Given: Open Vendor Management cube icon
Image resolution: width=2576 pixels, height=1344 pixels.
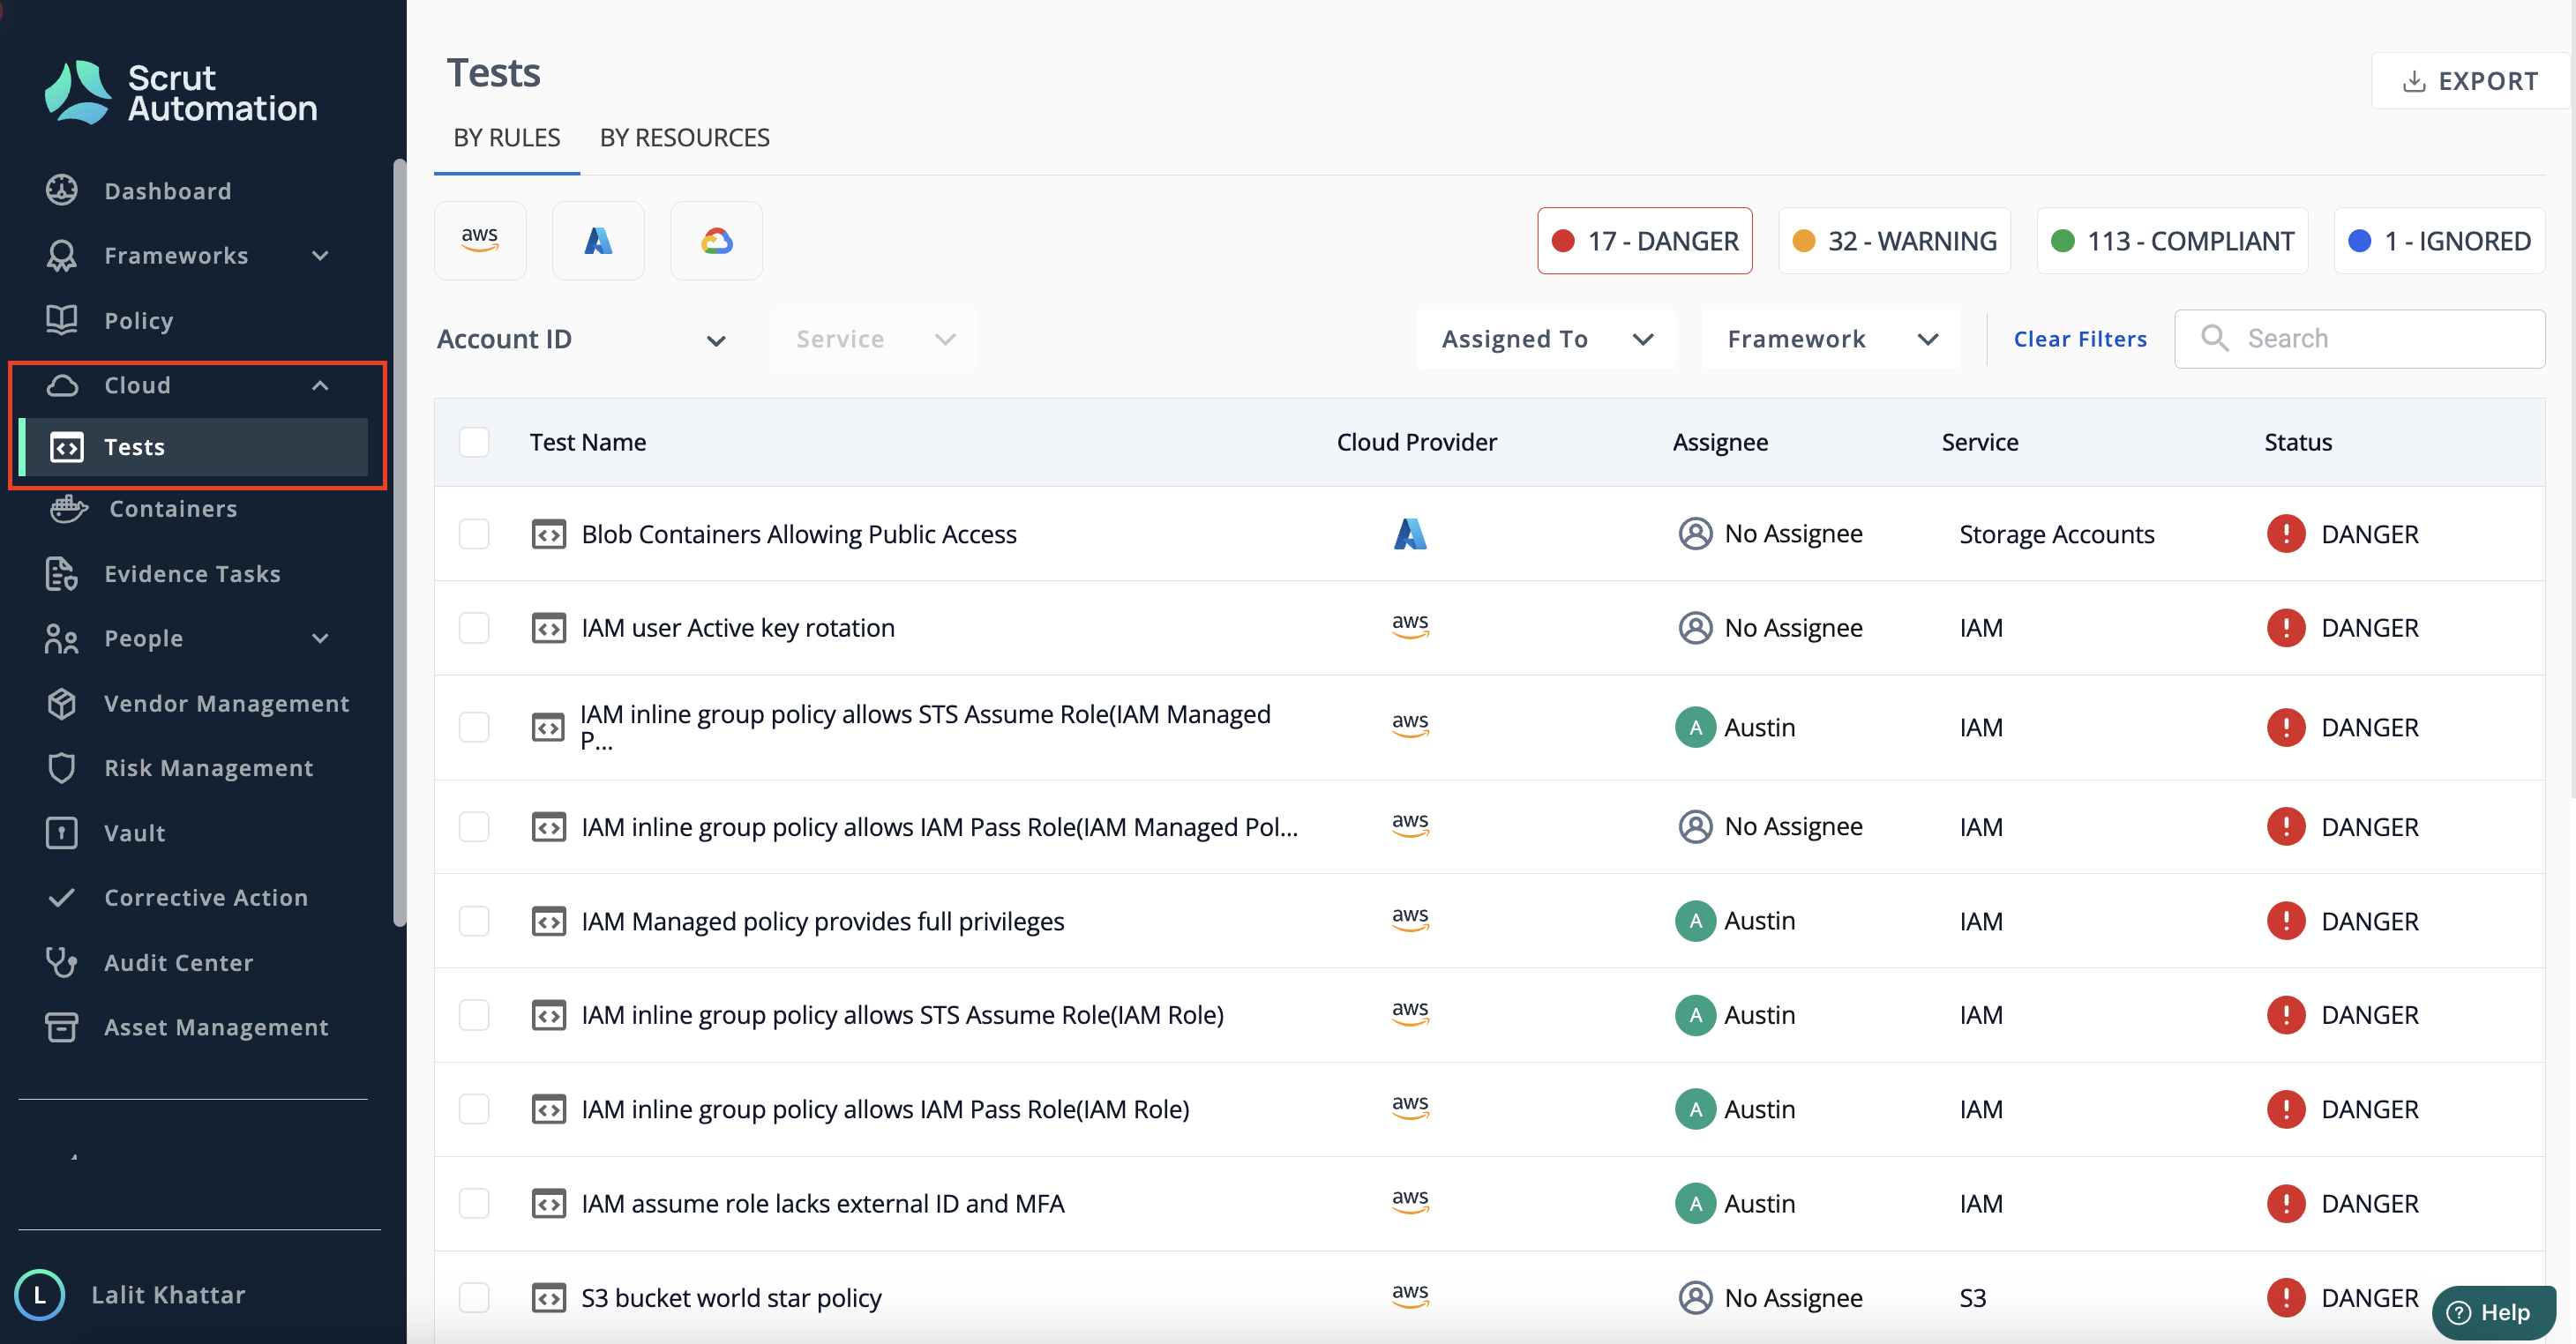Looking at the screenshot, I should (x=62, y=703).
